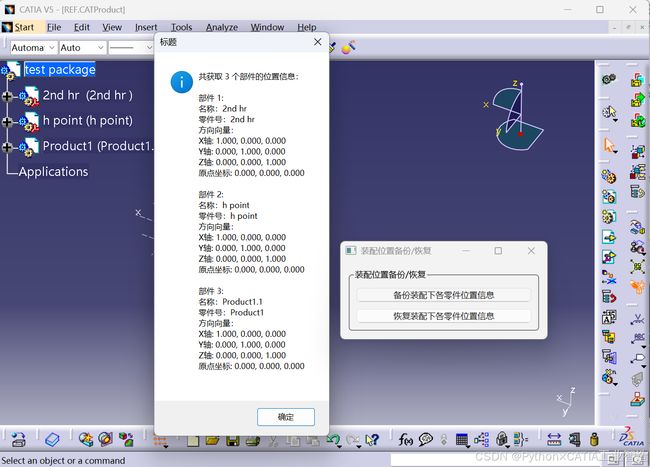Select the test package root node
The image size is (650, 467).
60,69
